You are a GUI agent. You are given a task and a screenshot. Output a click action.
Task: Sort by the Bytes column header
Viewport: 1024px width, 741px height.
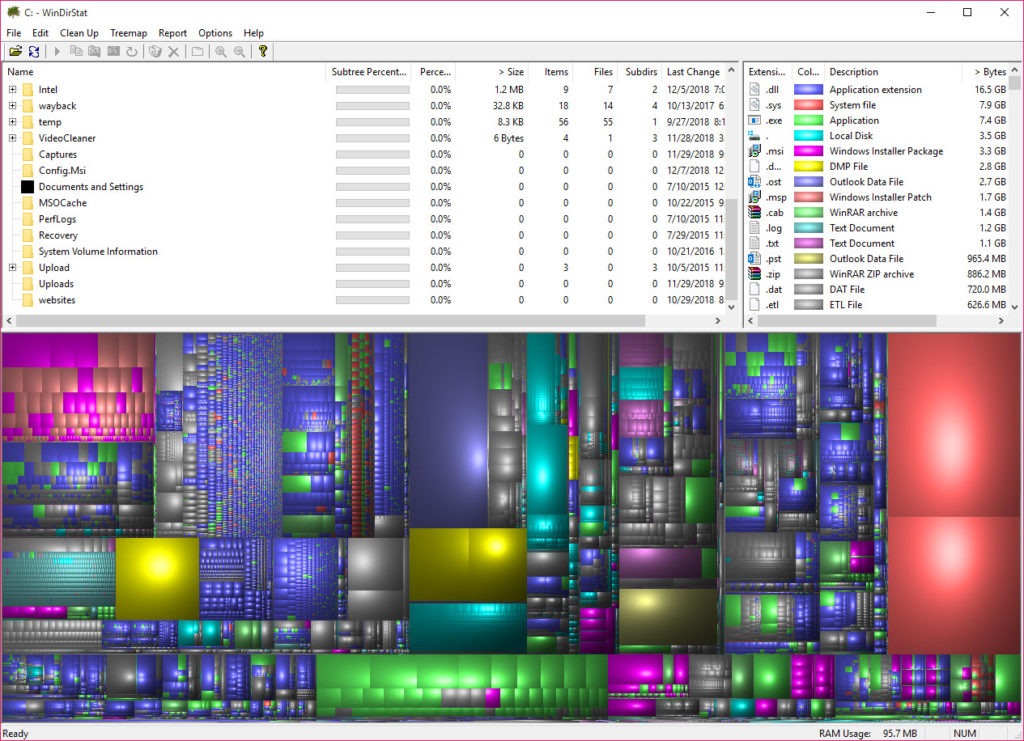985,72
